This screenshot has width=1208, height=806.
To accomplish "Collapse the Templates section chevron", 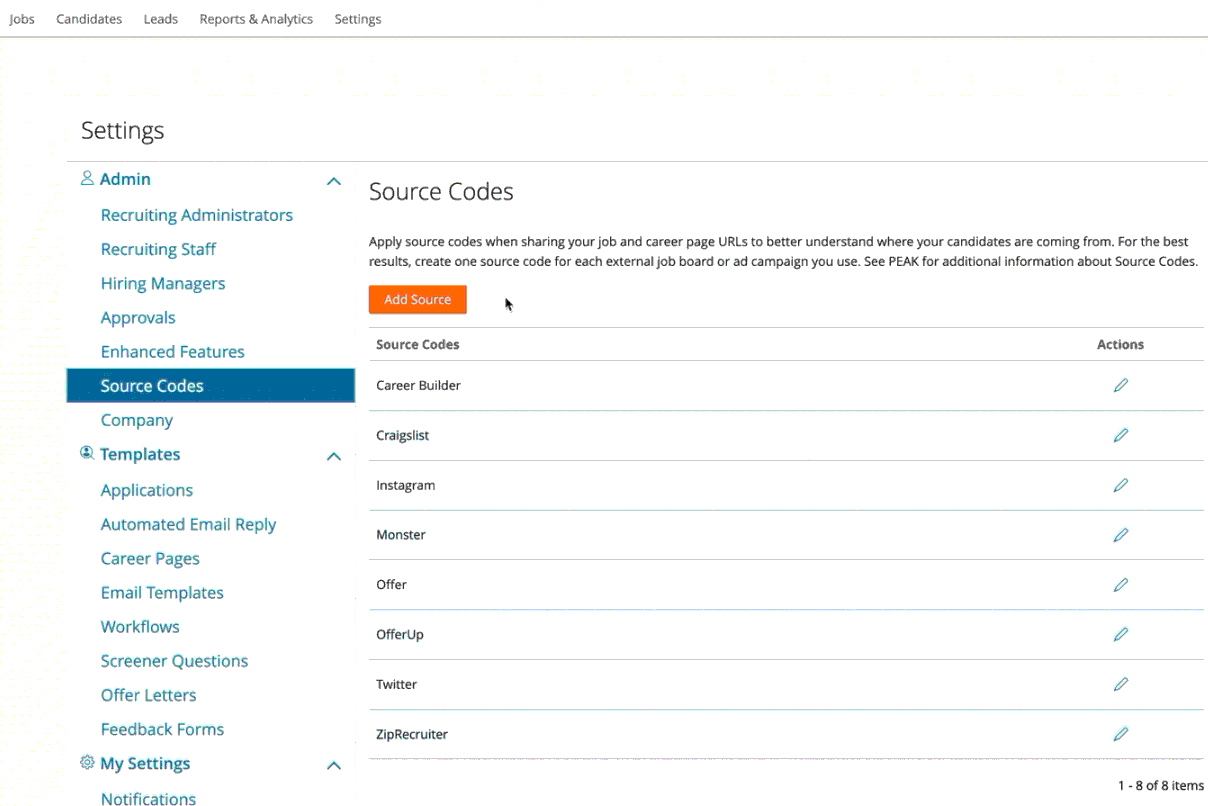I will (334, 457).
